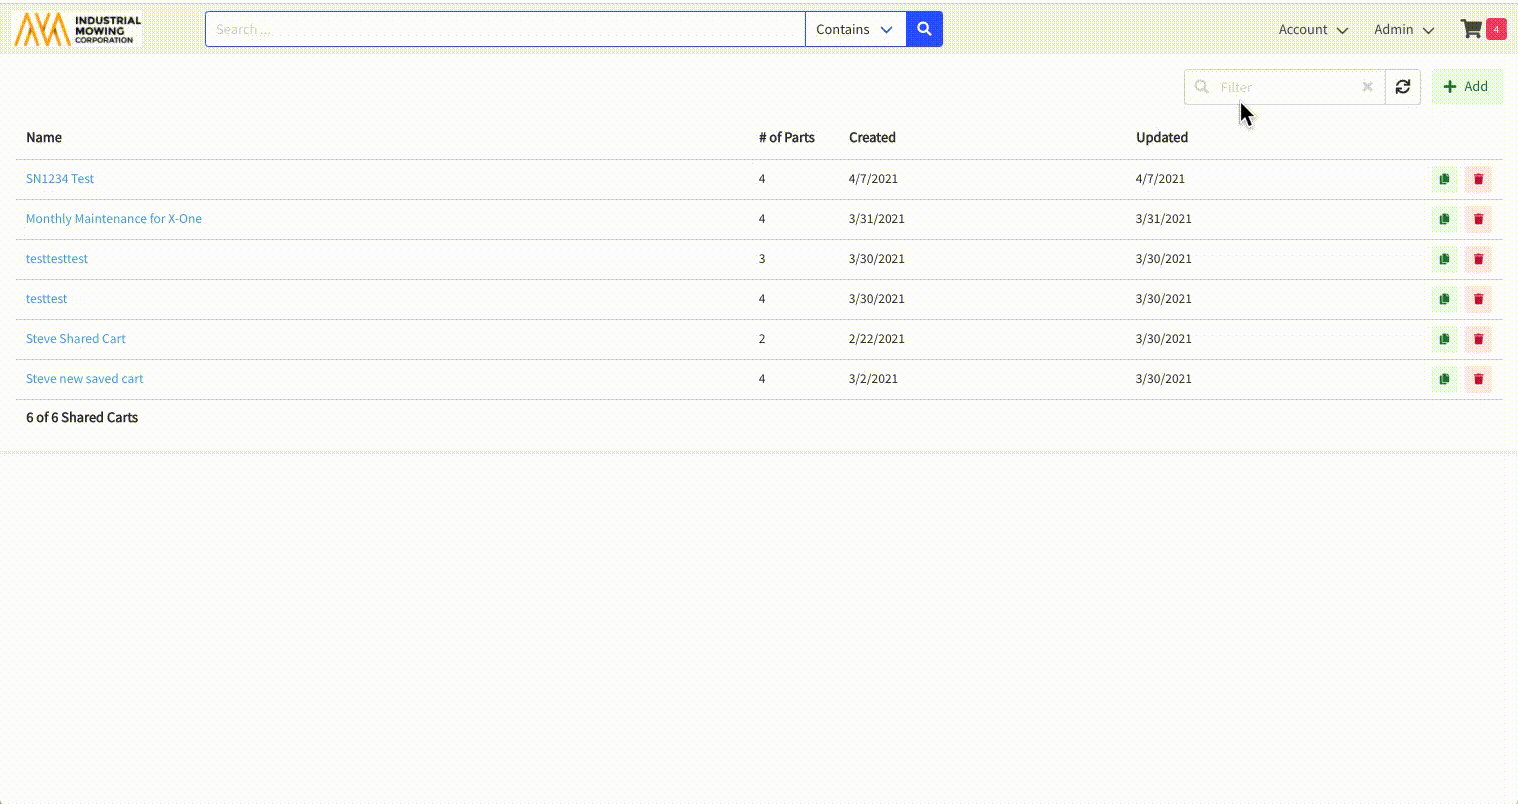Delete the SN1234 Test shared cart
Image resolution: width=1518 pixels, height=804 pixels.
(x=1478, y=179)
